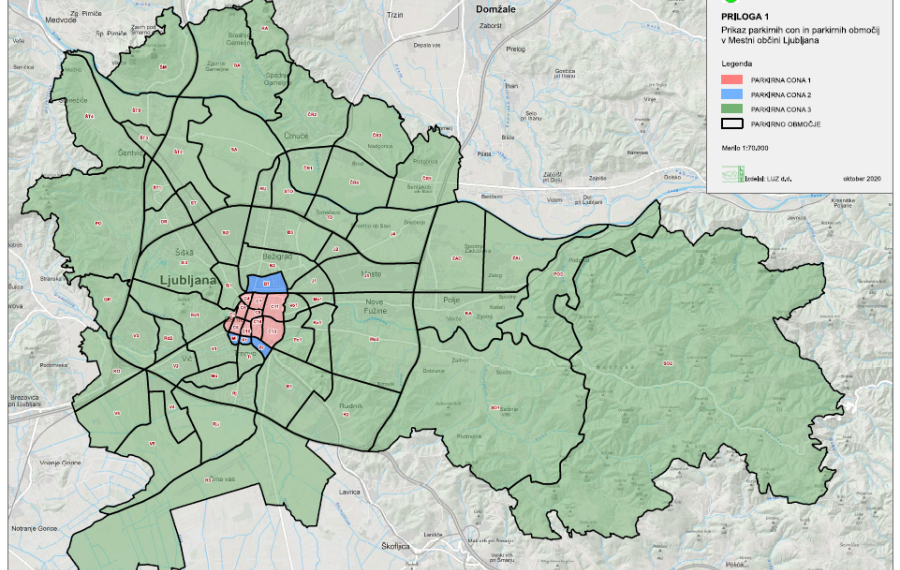Image resolution: width=900 pixels, height=570 pixels.
Task: Click the Domžale town label
Action: pos(495,8)
